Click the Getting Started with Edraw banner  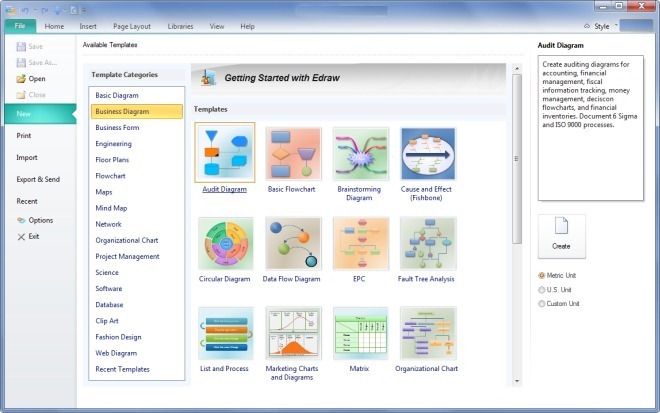point(349,78)
